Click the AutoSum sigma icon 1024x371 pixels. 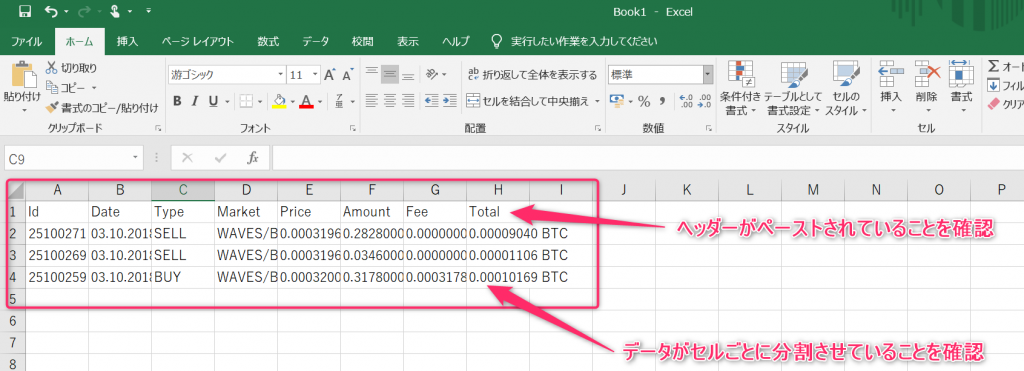(x=993, y=67)
